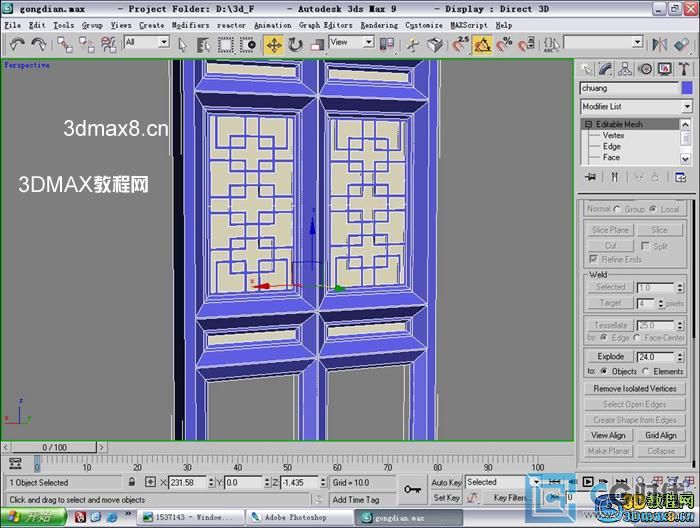
Task: Click Select and Manipulate icon
Action: (x=413, y=45)
